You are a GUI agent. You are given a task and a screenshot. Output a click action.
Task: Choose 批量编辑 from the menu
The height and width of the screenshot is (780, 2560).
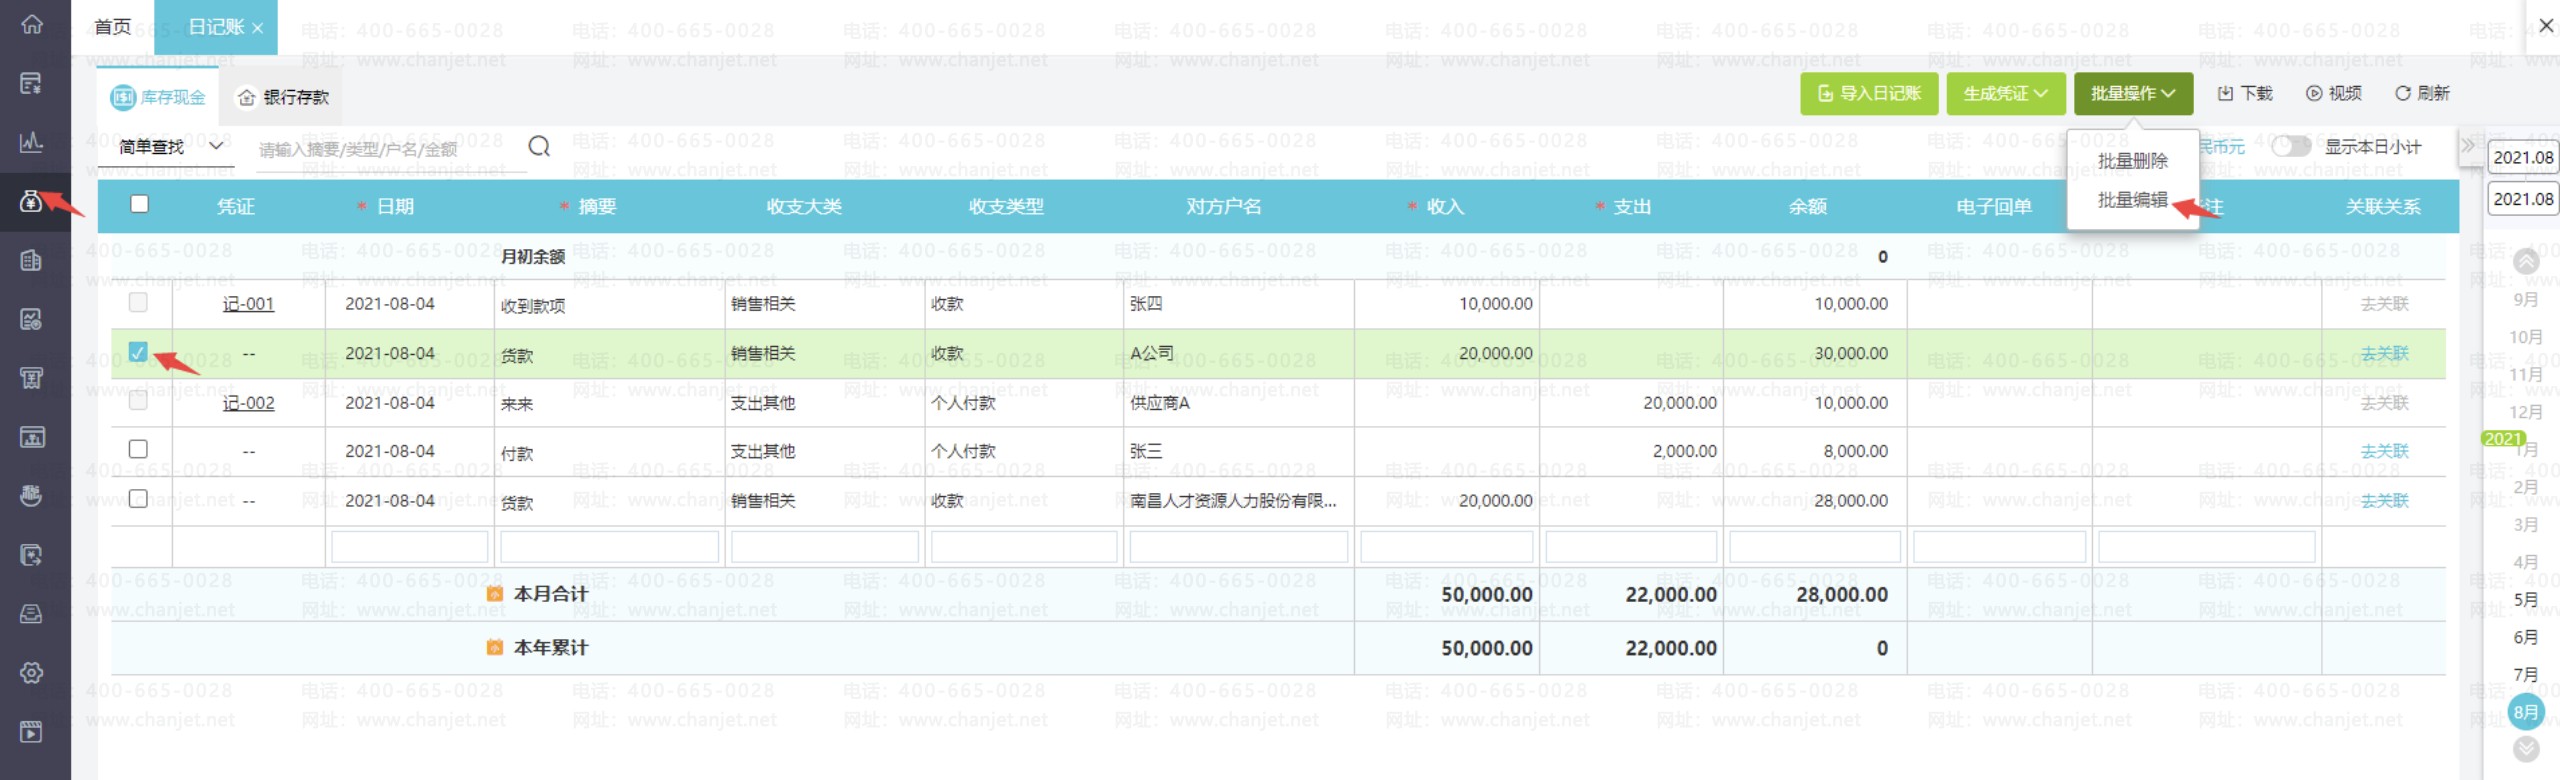point(2132,200)
